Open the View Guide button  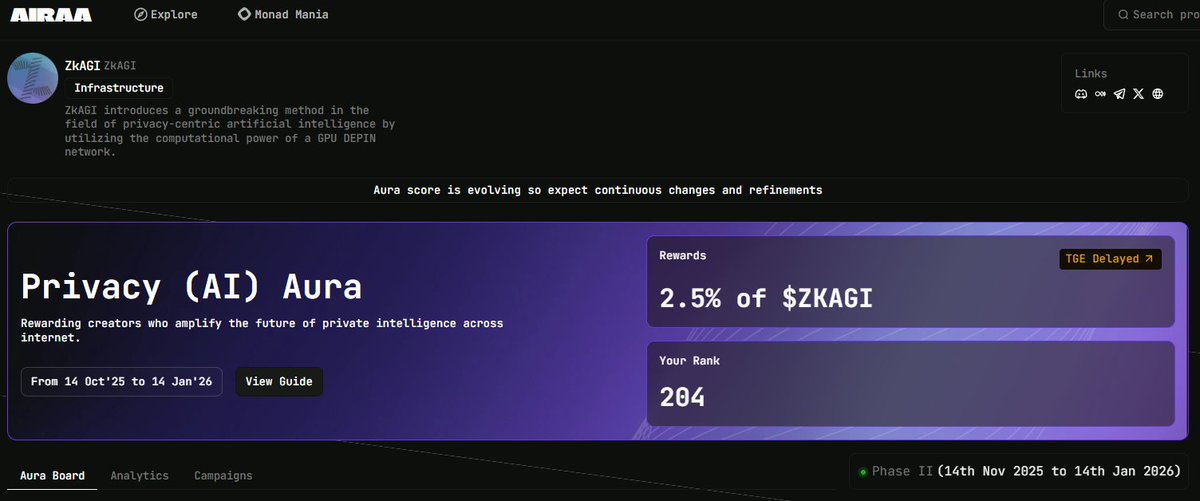click(279, 381)
